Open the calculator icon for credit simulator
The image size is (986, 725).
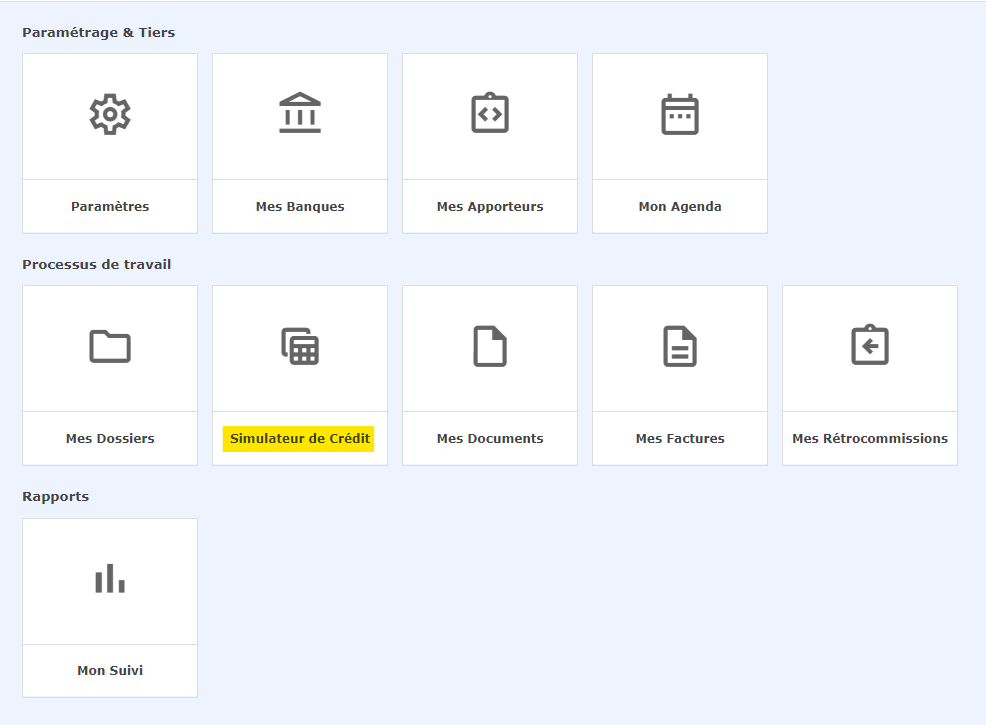pos(300,346)
